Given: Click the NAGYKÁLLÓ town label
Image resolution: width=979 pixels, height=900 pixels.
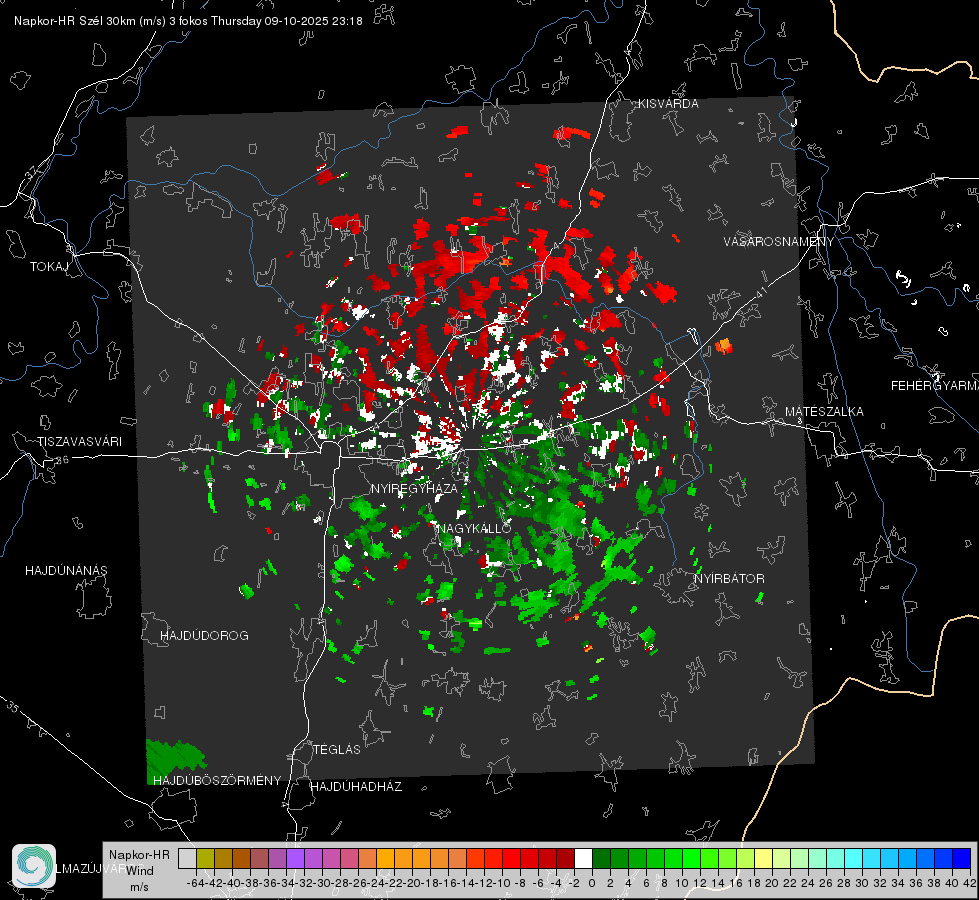Looking at the screenshot, I should pyautogui.click(x=475, y=528).
